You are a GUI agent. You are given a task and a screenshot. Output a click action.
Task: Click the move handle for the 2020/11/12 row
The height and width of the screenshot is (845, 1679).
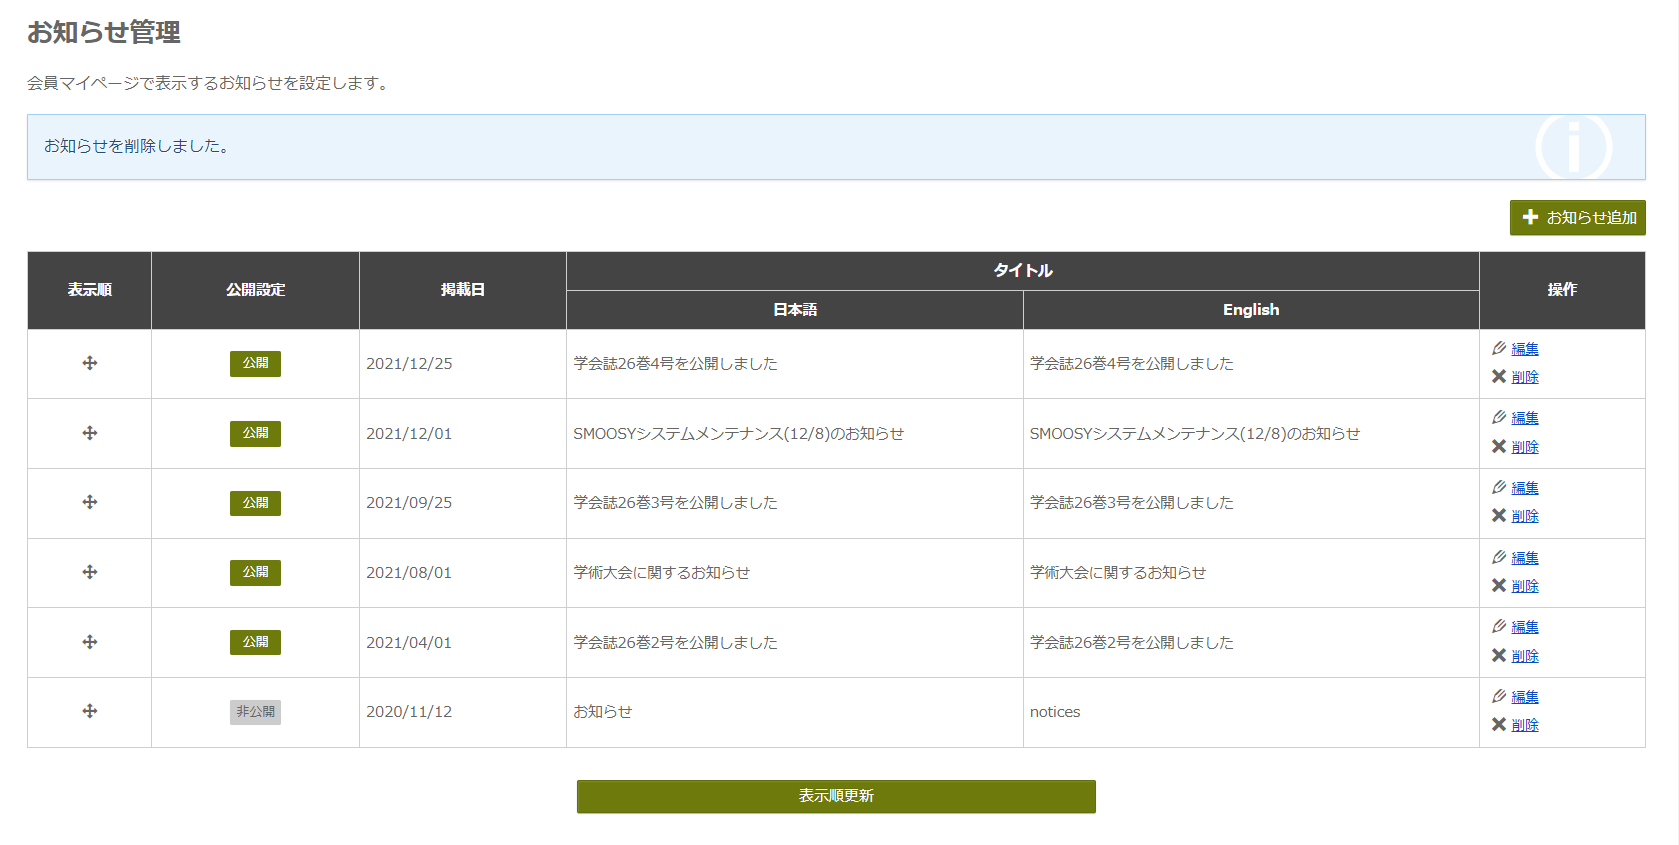[x=90, y=711]
